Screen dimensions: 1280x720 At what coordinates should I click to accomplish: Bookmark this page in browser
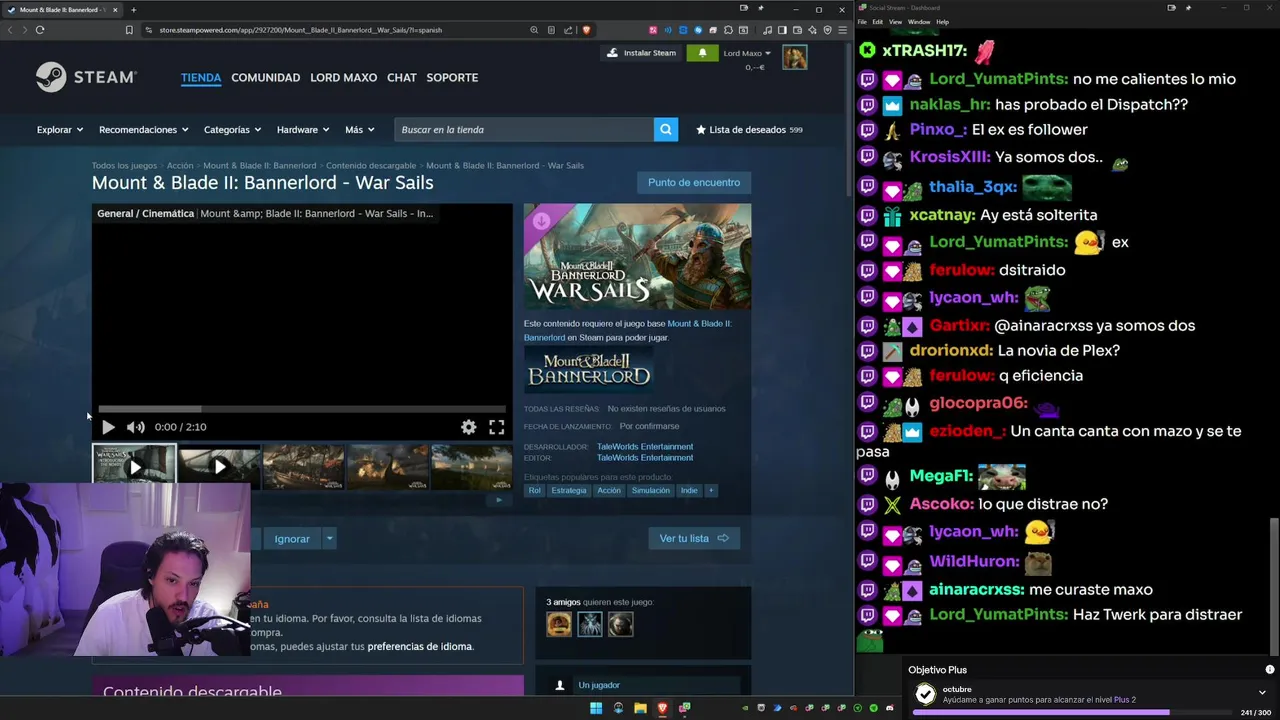click(x=129, y=30)
